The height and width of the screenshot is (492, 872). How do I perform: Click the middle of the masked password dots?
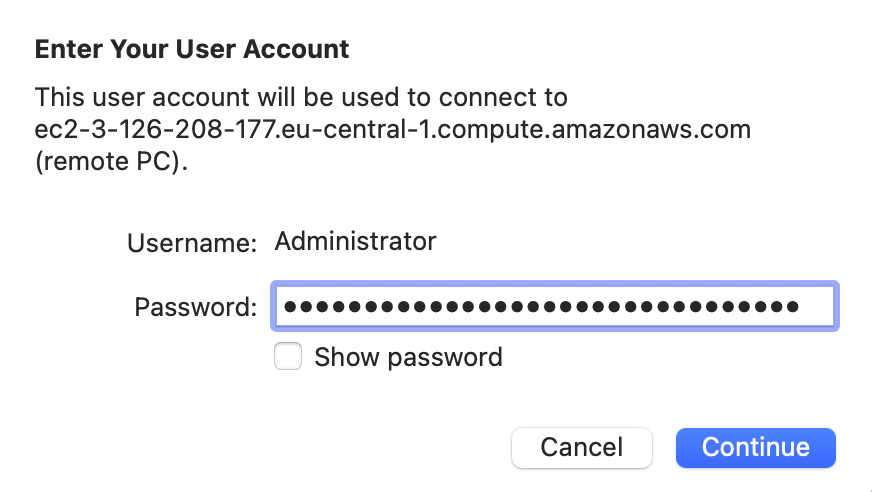point(540,307)
